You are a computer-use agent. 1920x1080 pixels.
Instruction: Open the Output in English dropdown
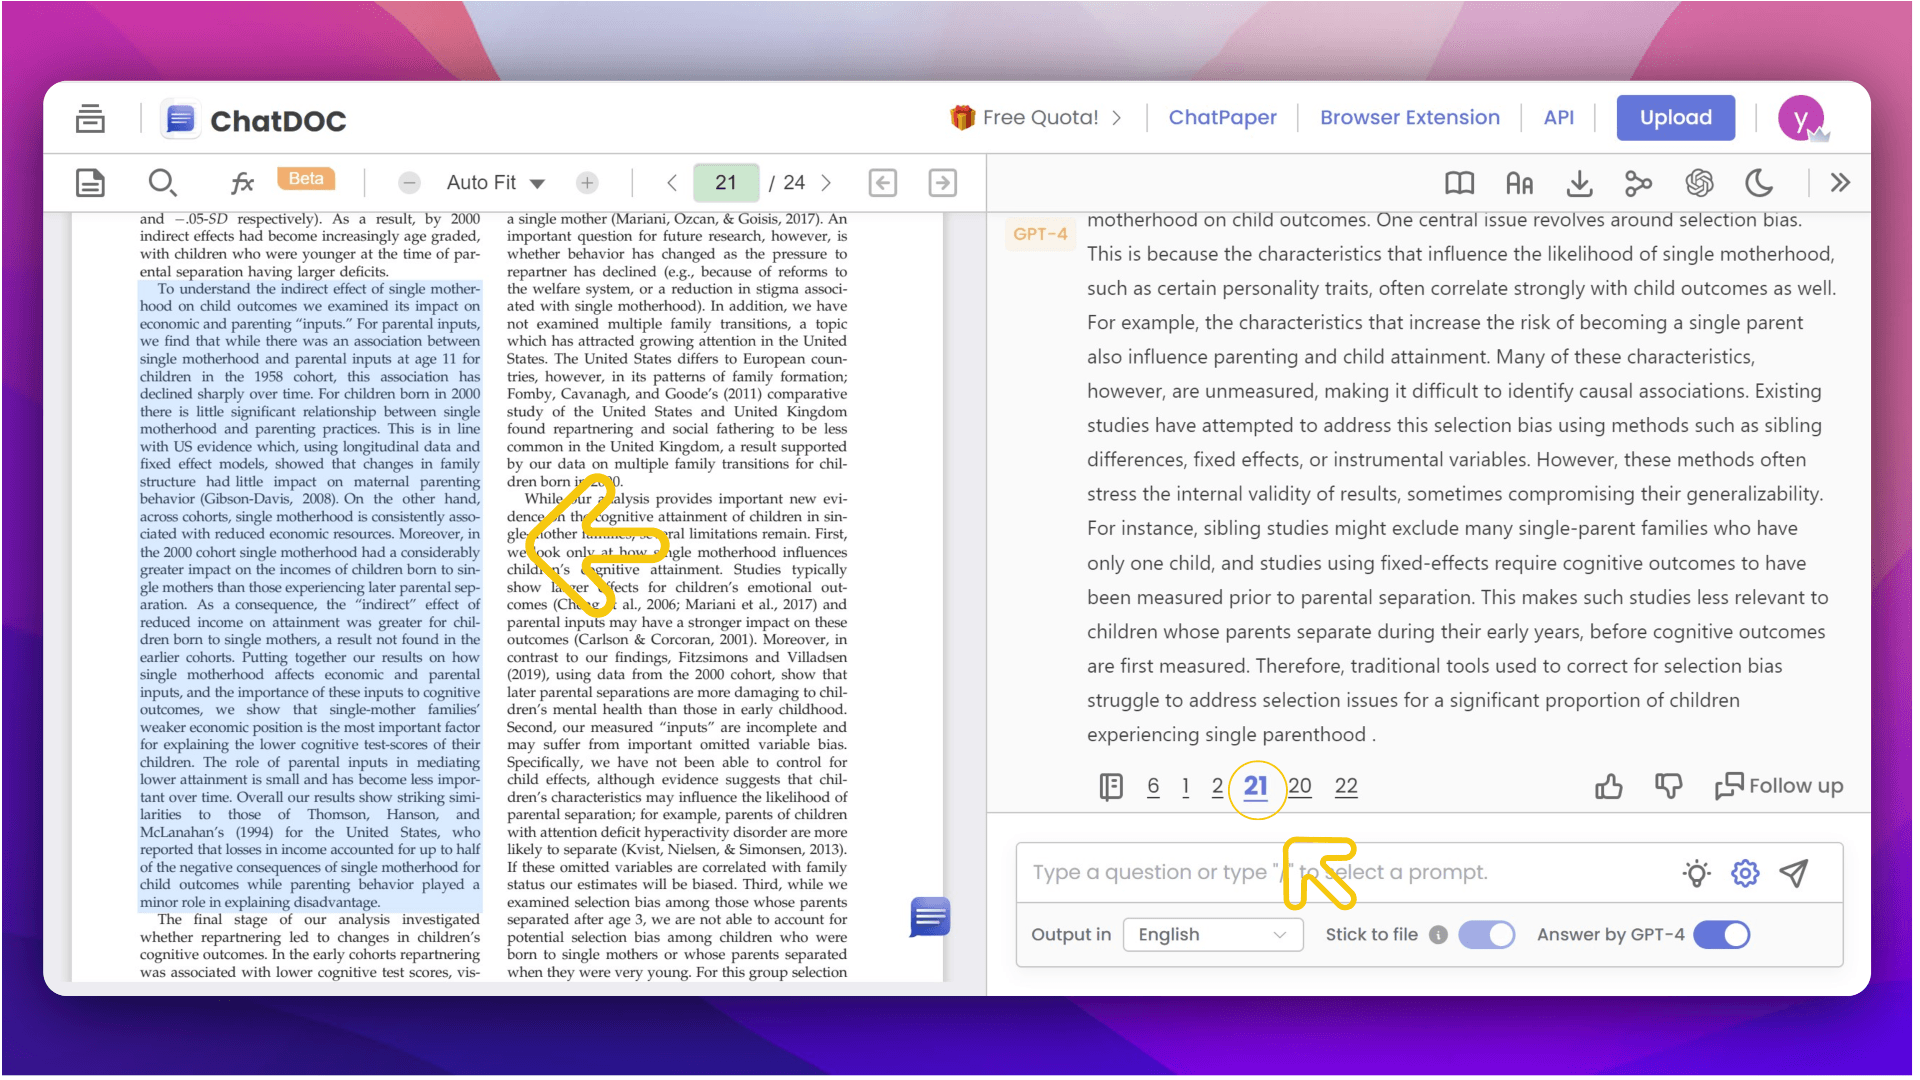pos(1212,935)
